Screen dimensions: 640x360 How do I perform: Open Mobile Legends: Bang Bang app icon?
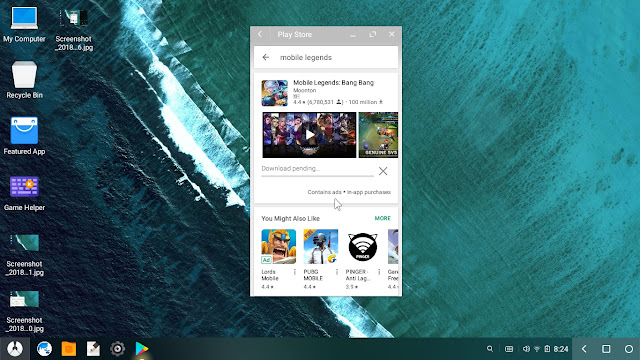click(274, 93)
